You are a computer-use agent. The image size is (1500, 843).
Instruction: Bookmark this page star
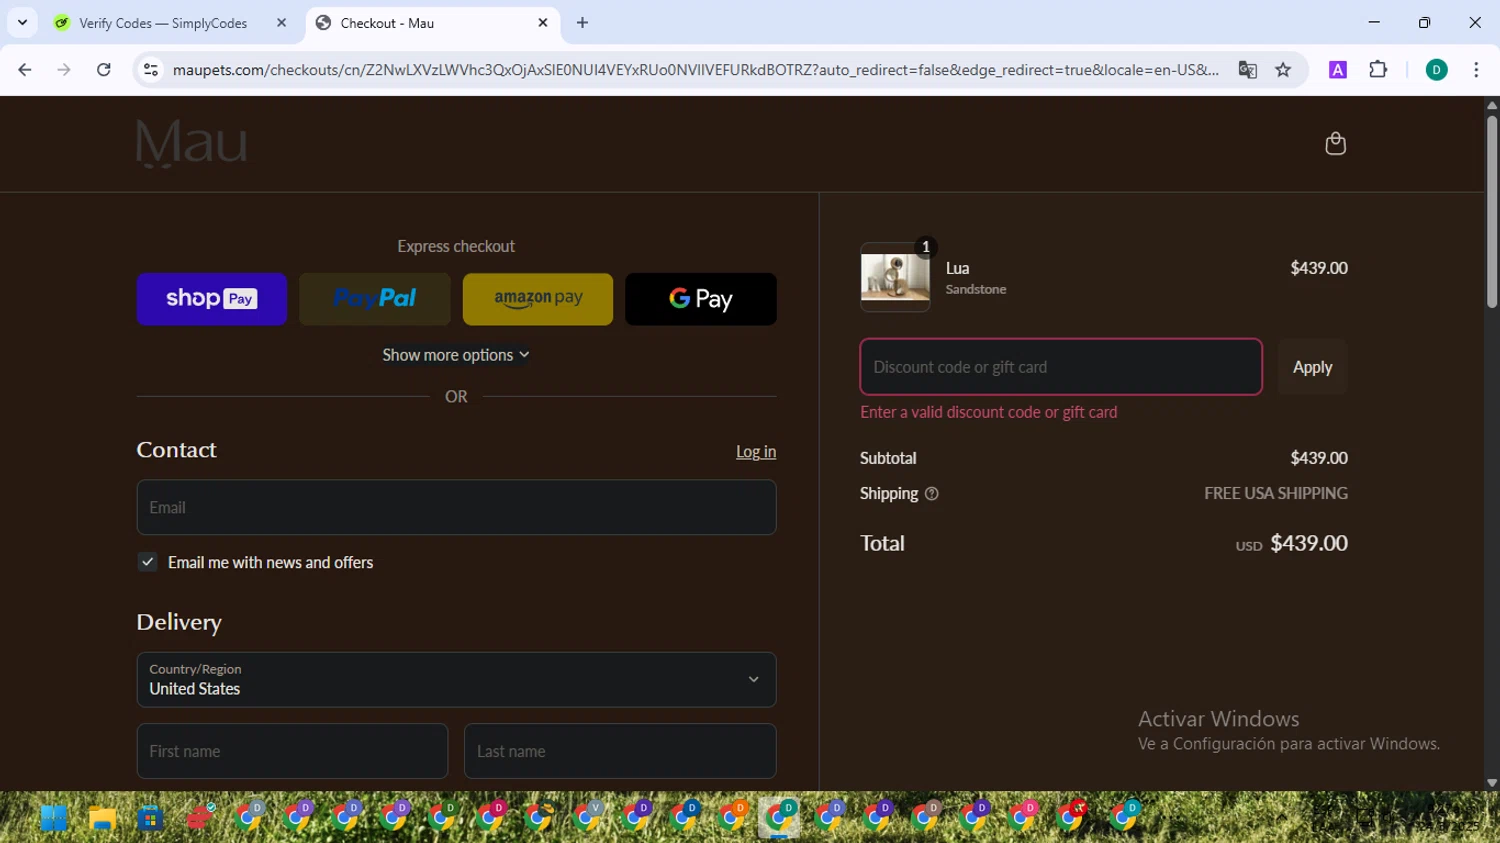1283,70
